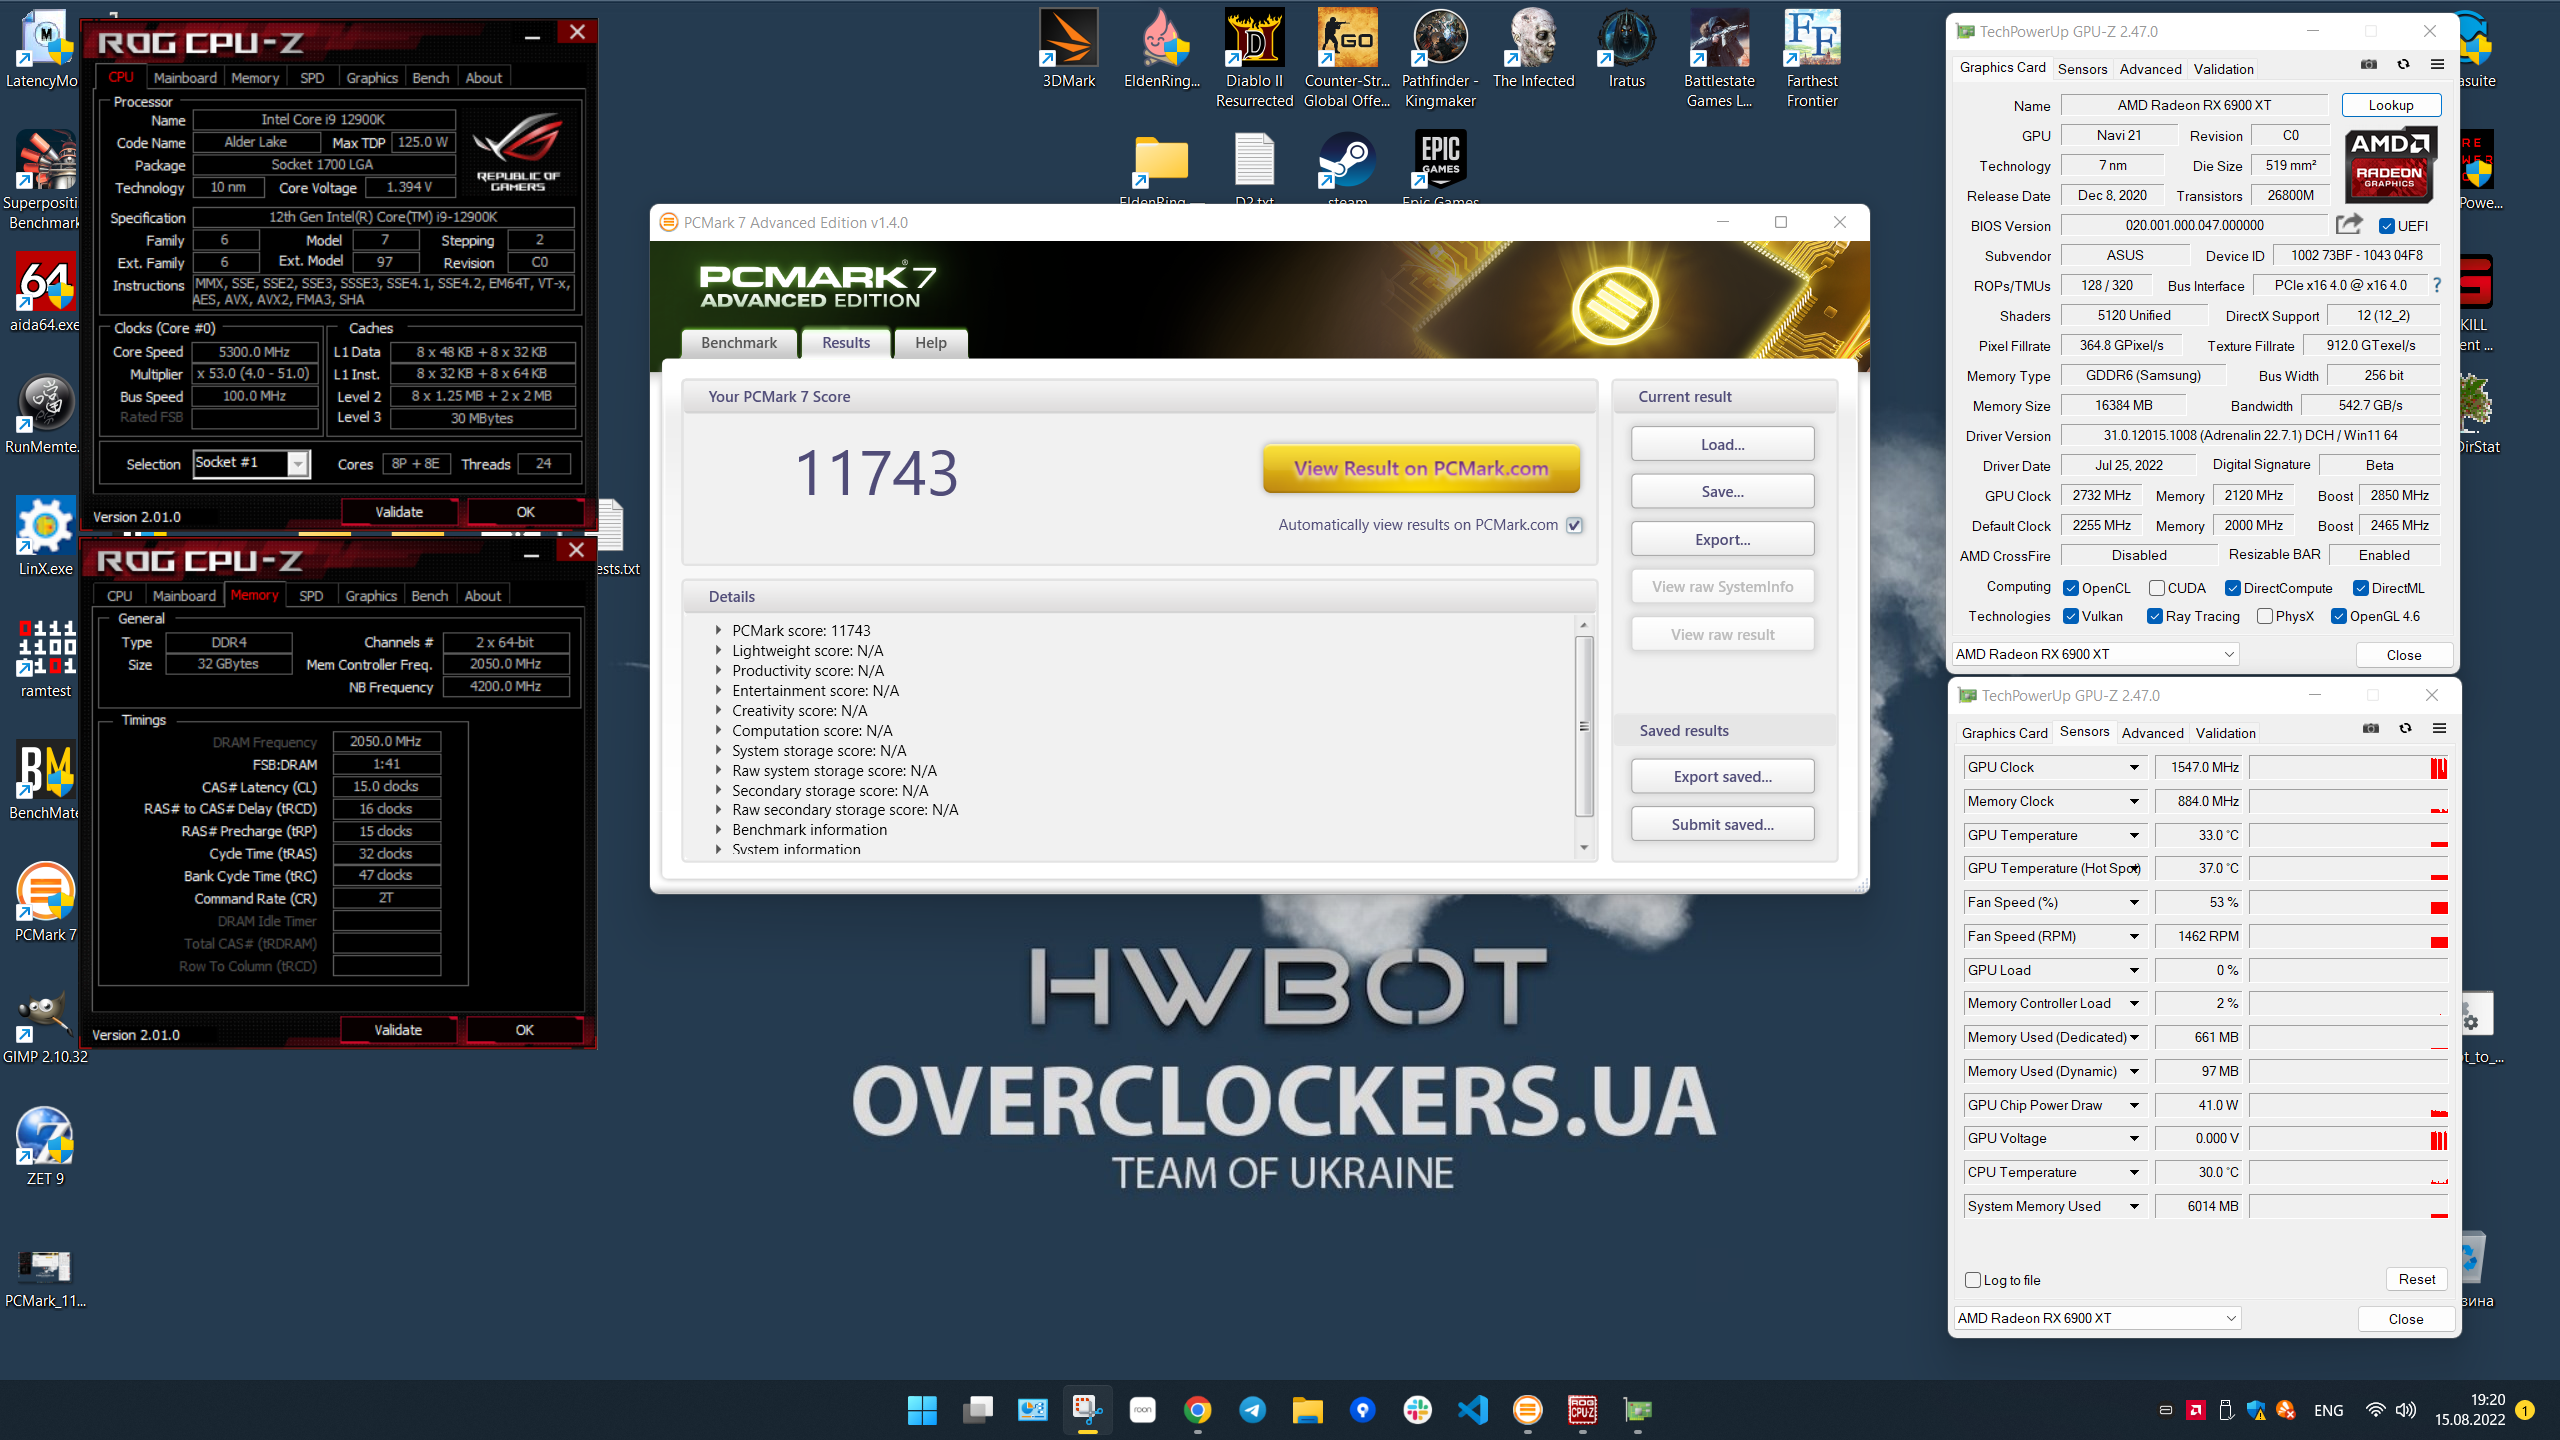Open hamburger menu in GPU-Z Graphics Card window
2560x1440 pixels.
(2437, 65)
